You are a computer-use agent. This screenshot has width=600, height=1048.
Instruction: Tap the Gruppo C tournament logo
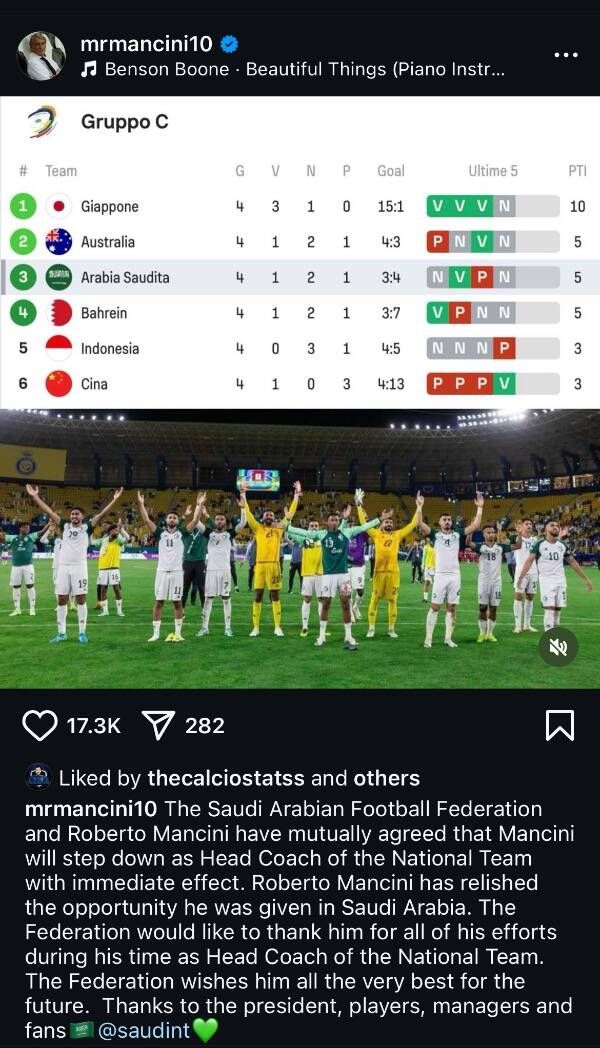tap(41, 122)
